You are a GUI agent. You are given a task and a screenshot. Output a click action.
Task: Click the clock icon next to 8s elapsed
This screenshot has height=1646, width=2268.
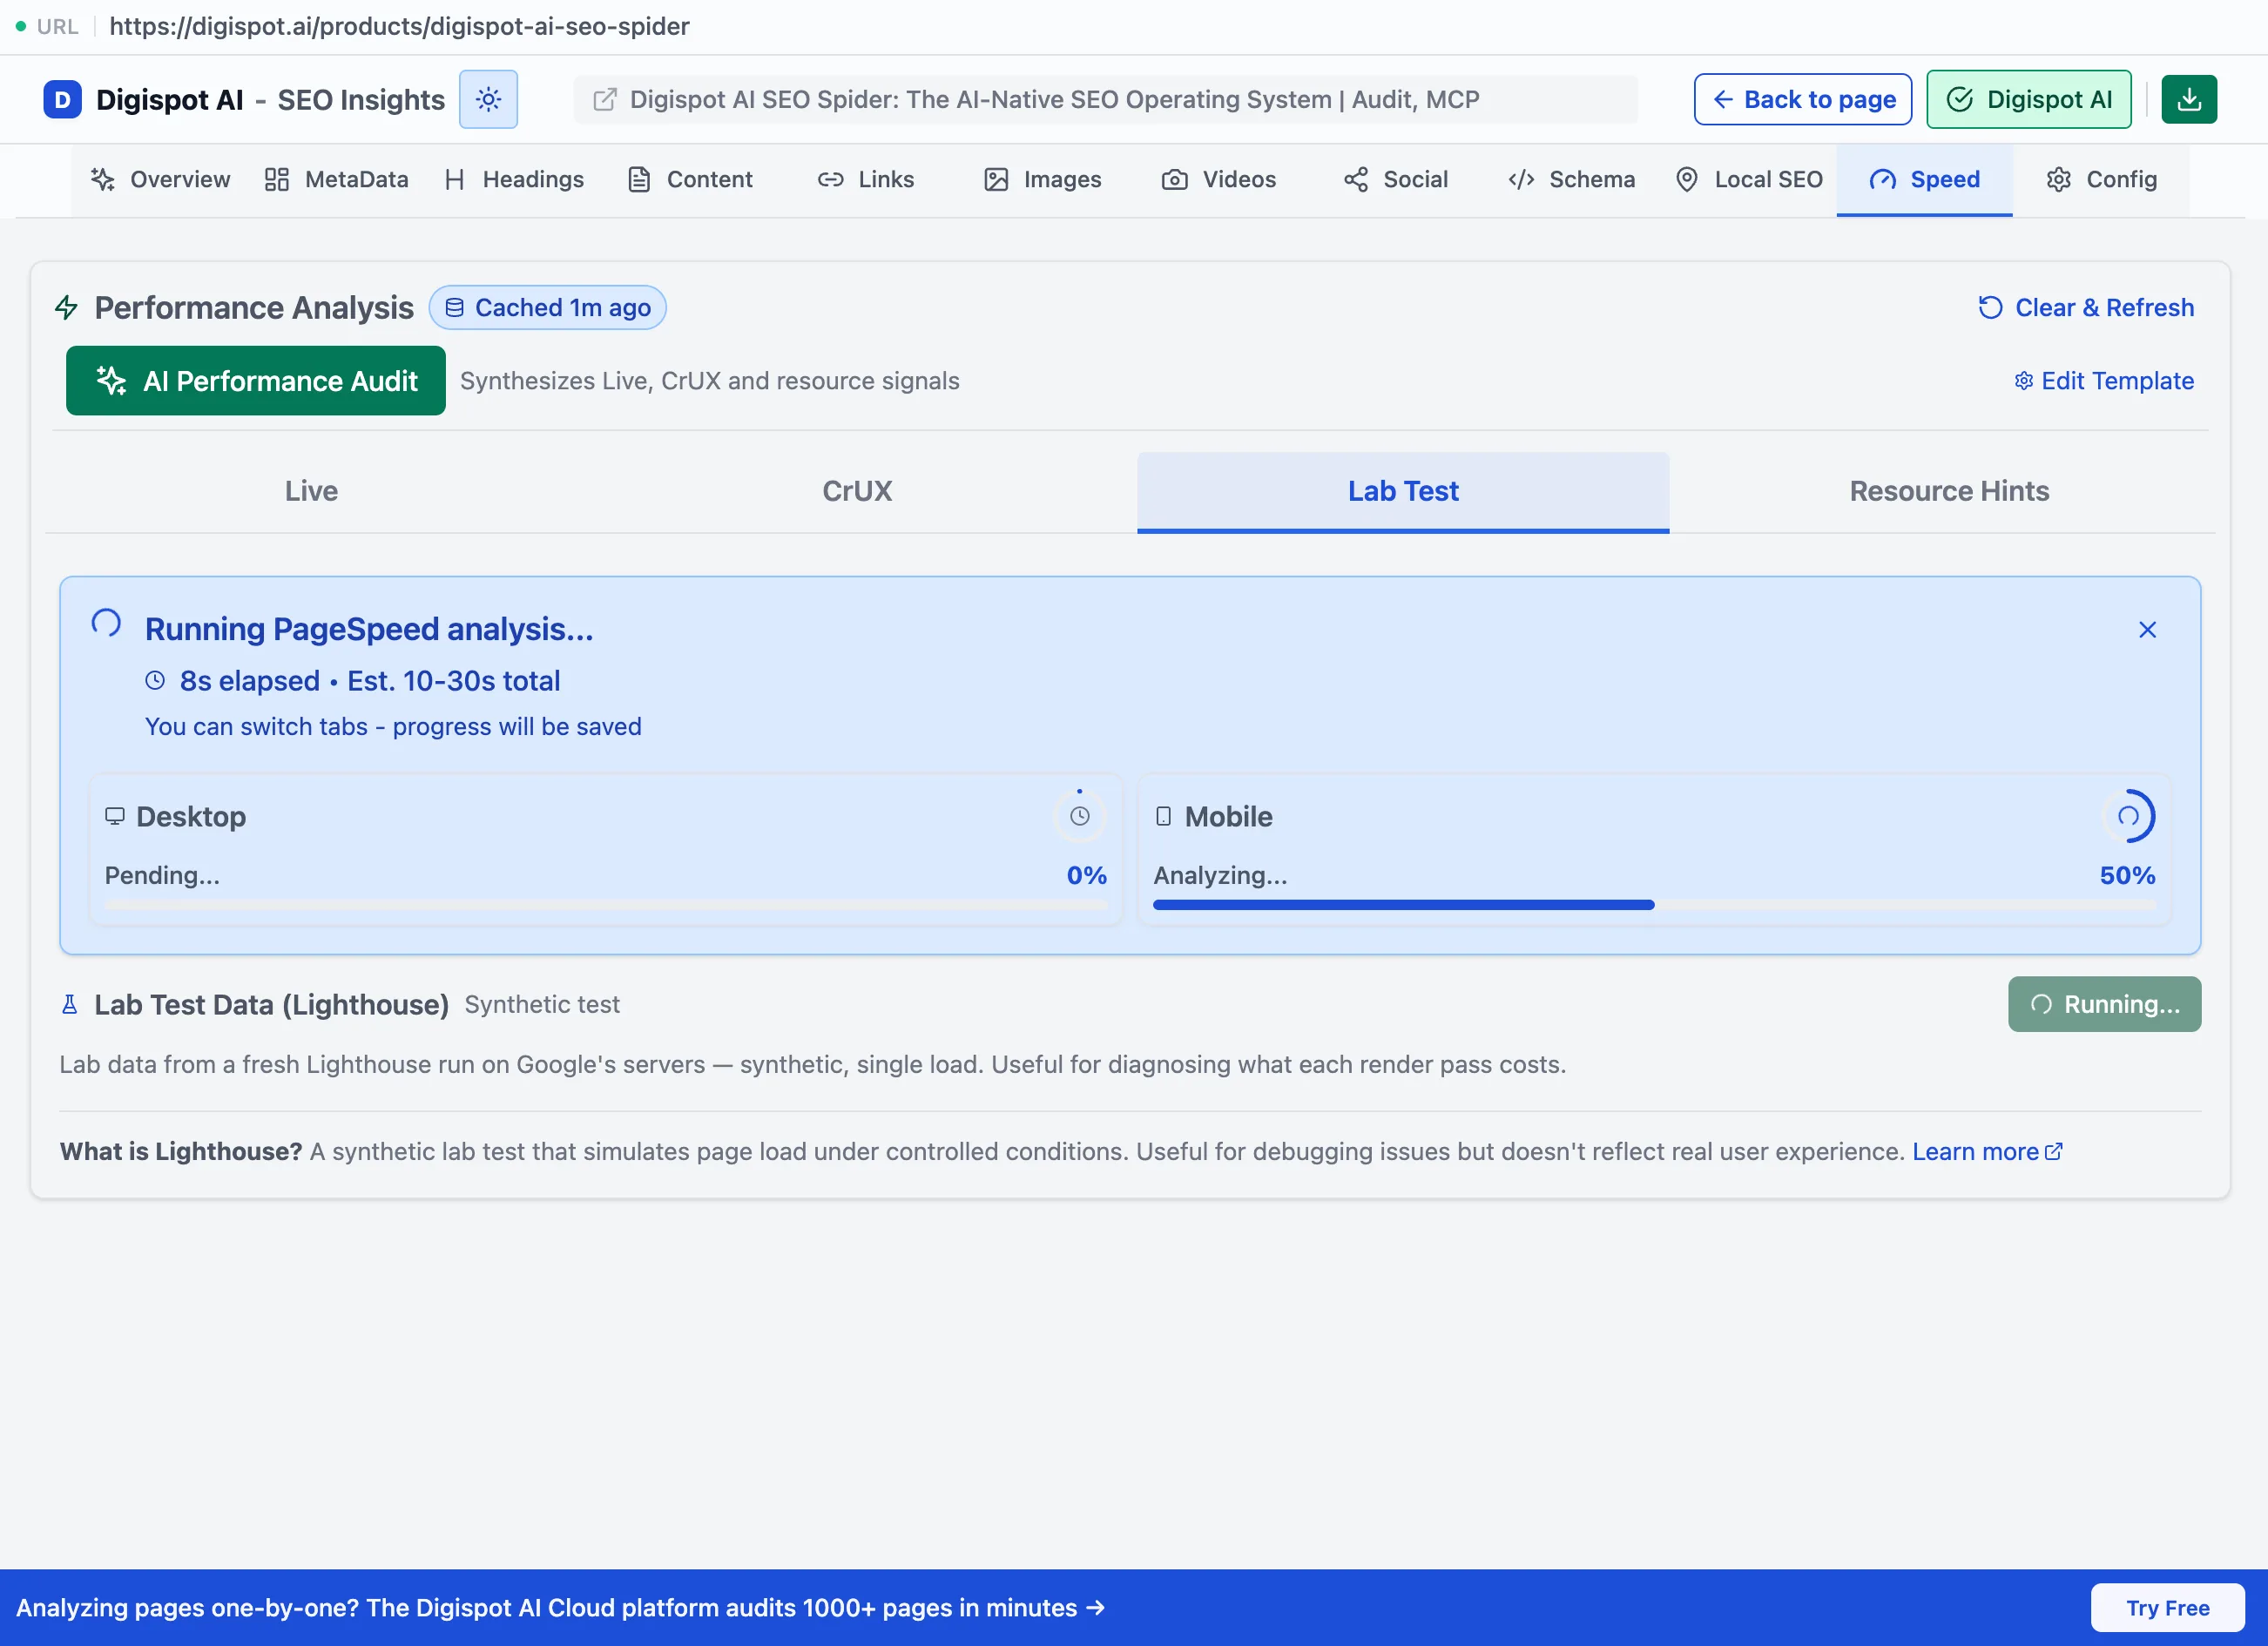155,681
